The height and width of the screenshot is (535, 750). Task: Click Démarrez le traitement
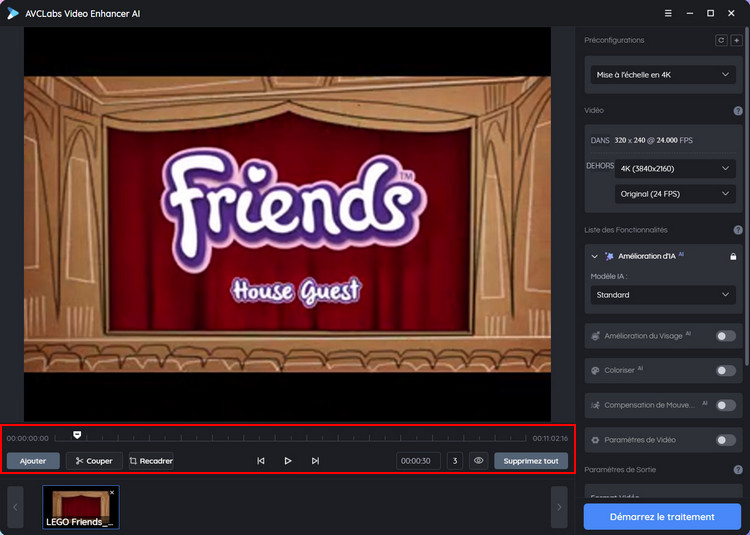click(662, 517)
